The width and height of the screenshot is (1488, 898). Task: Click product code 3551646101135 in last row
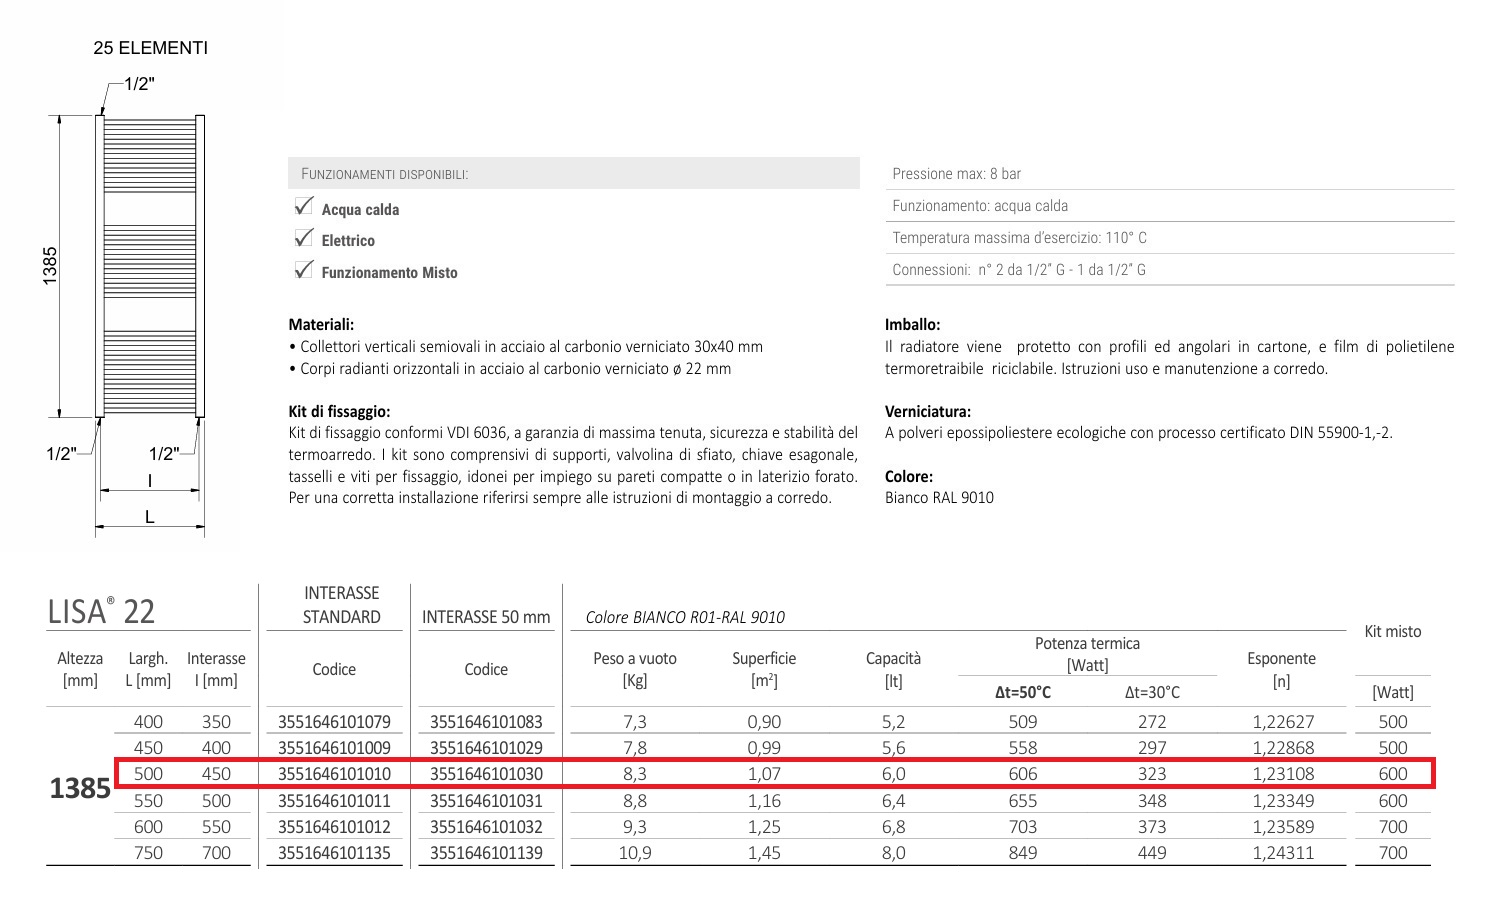[334, 853]
